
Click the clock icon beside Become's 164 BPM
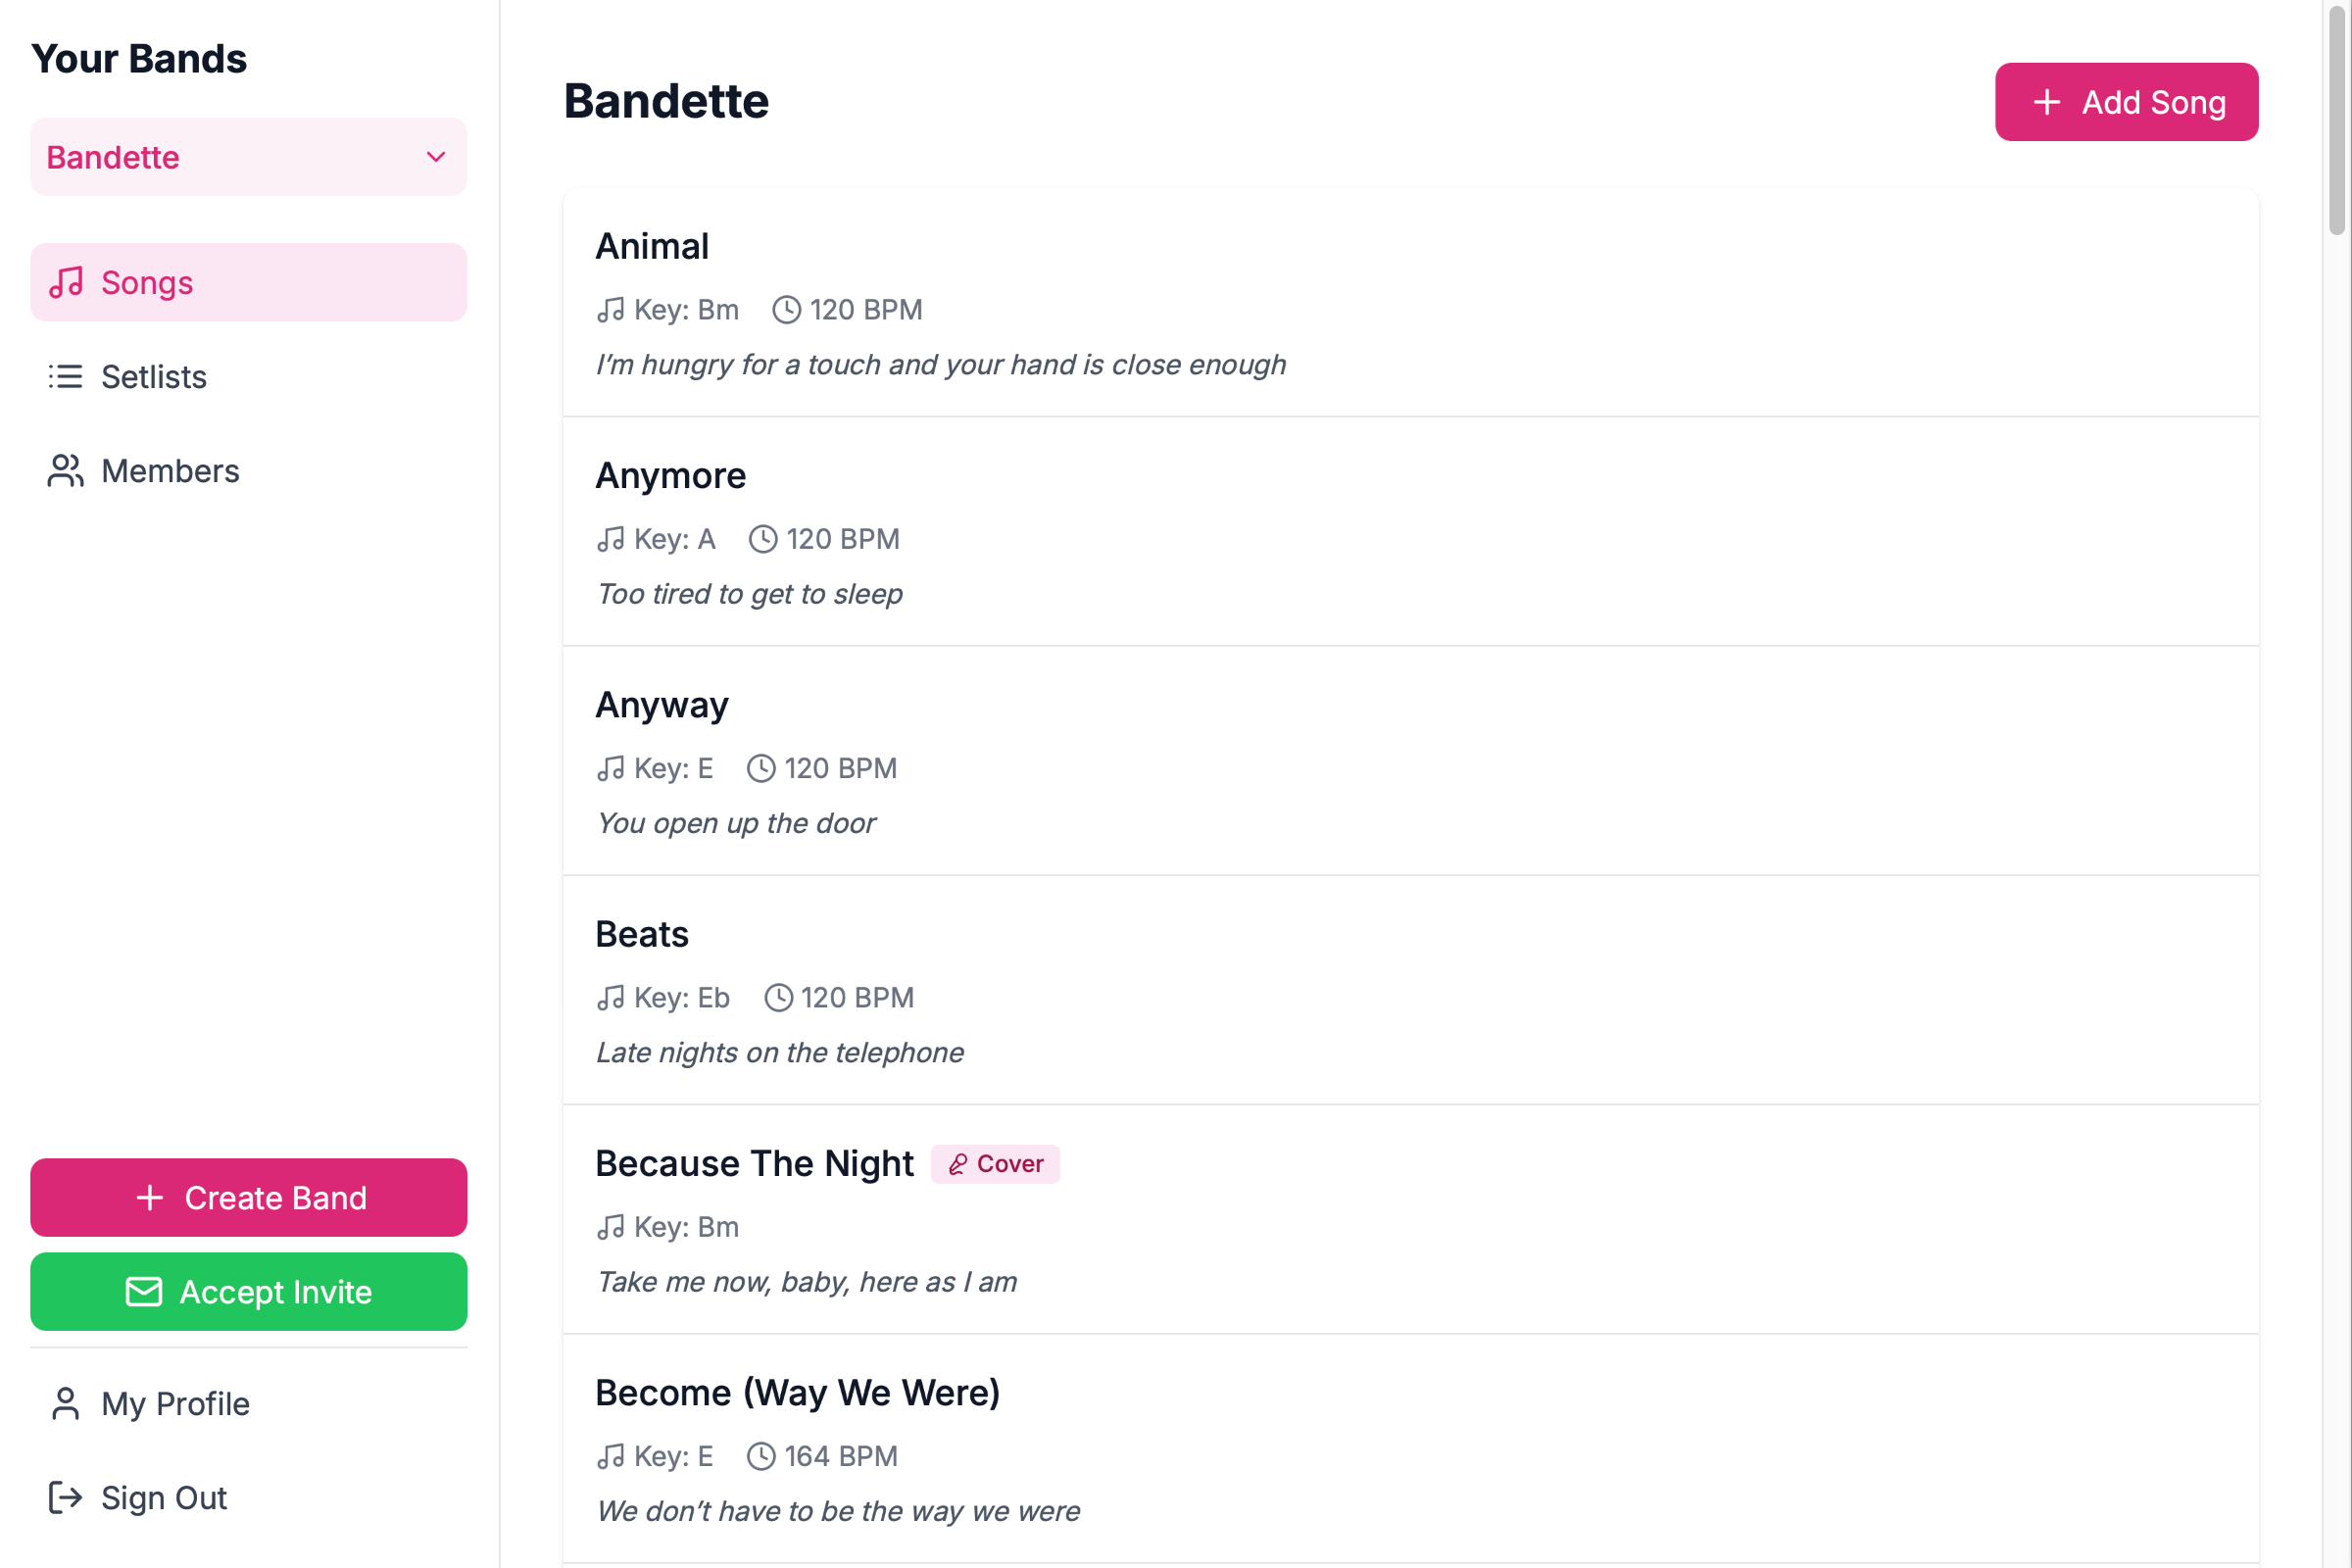[762, 1456]
